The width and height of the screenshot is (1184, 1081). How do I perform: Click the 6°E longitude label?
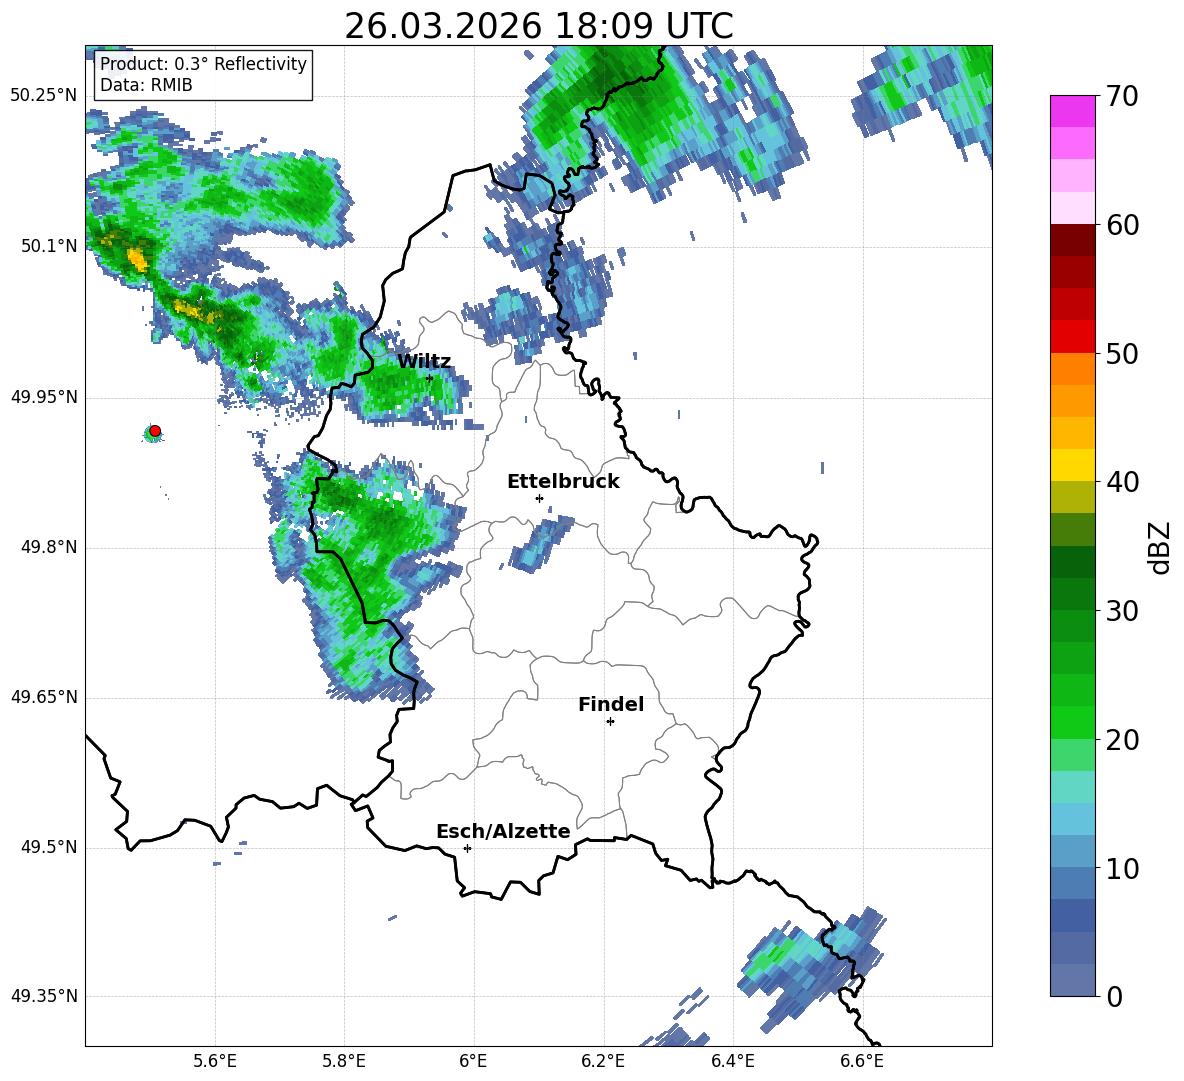(x=473, y=1061)
